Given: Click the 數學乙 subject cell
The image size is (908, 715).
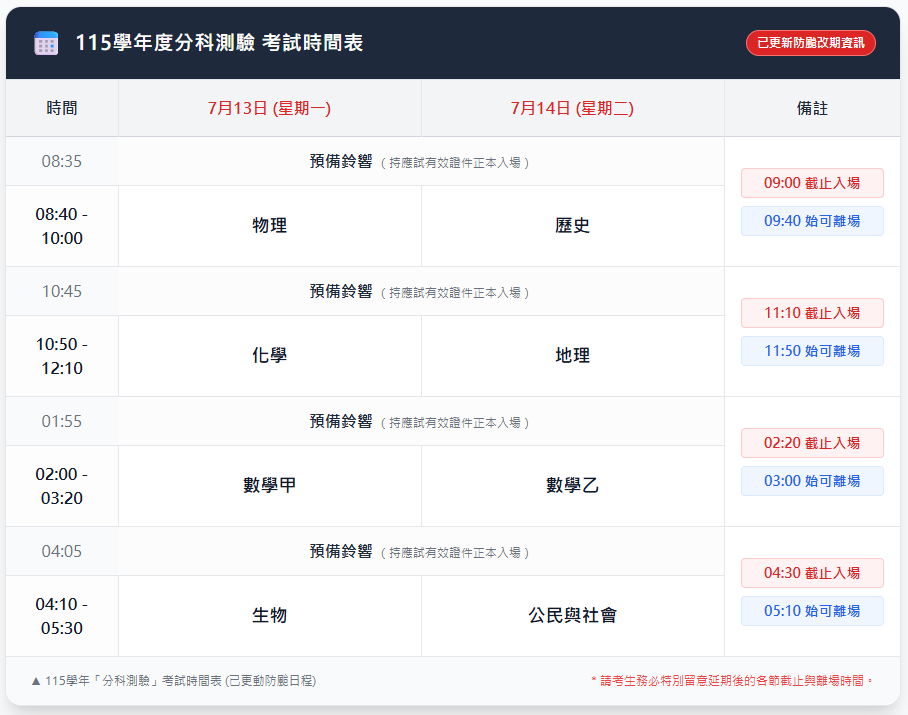Looking at the screenshot, I should point(573,486).
